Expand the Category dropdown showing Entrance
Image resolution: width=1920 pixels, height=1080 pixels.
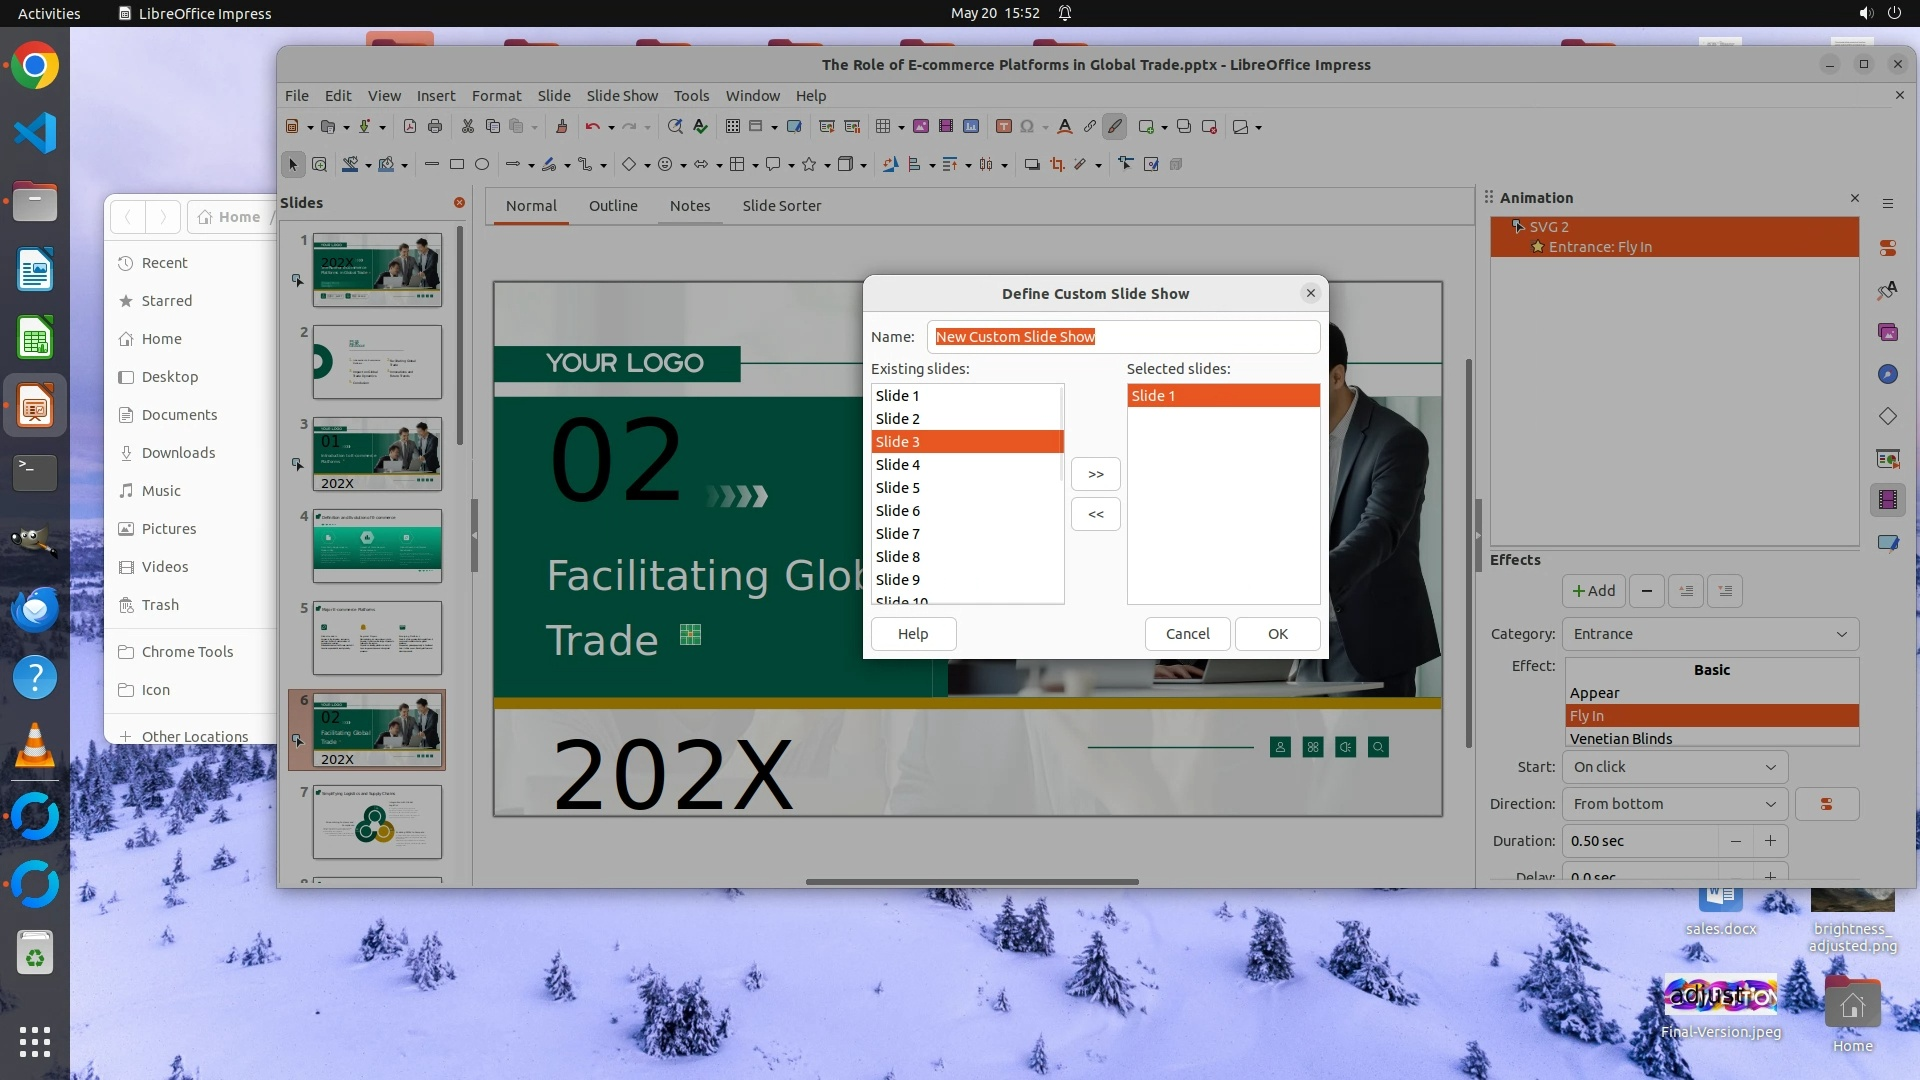click(x=1711, y=634)
